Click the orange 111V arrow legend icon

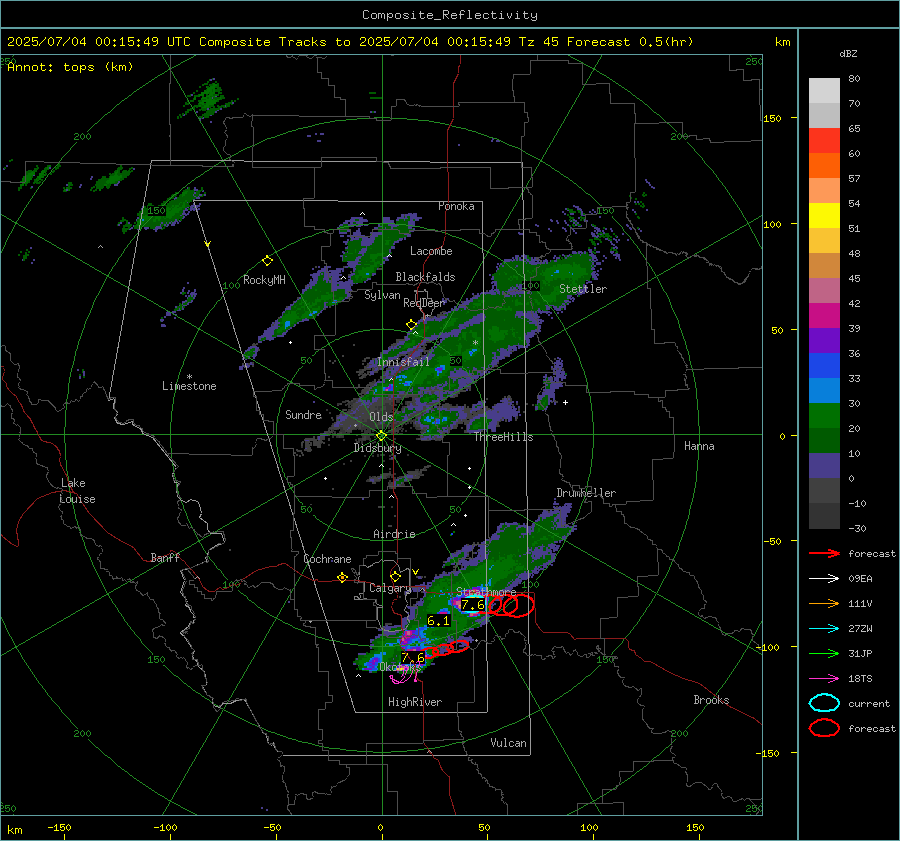click(x=824, y=603)
